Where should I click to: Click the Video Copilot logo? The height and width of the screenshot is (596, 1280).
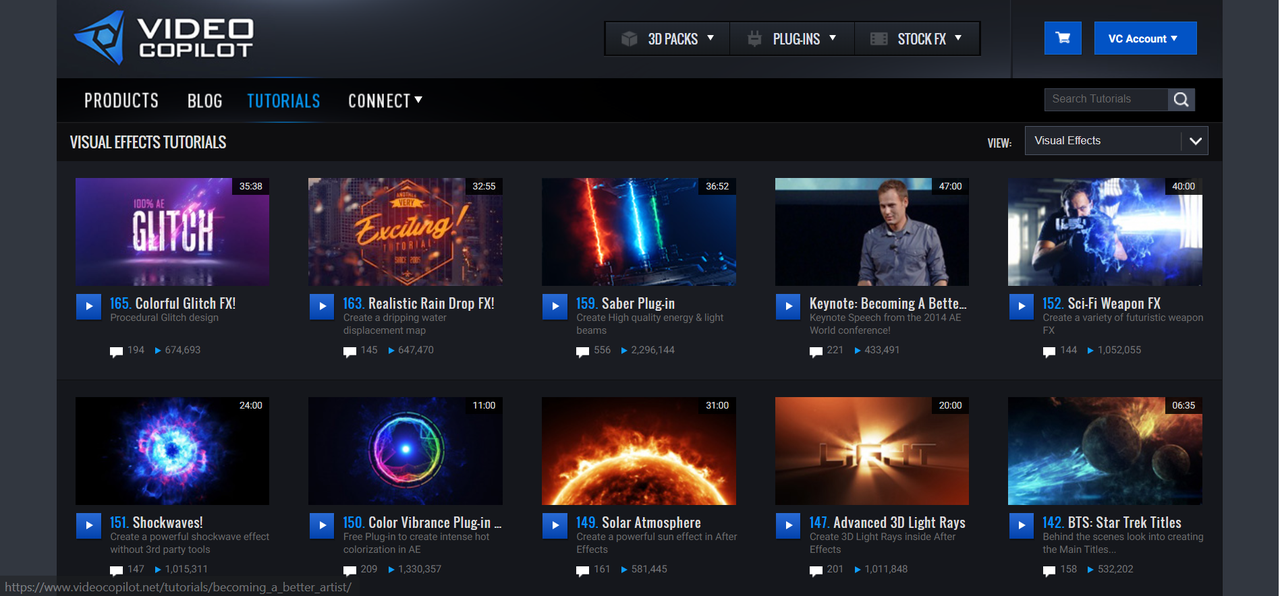pyautogui.click(x=163, y=38)
